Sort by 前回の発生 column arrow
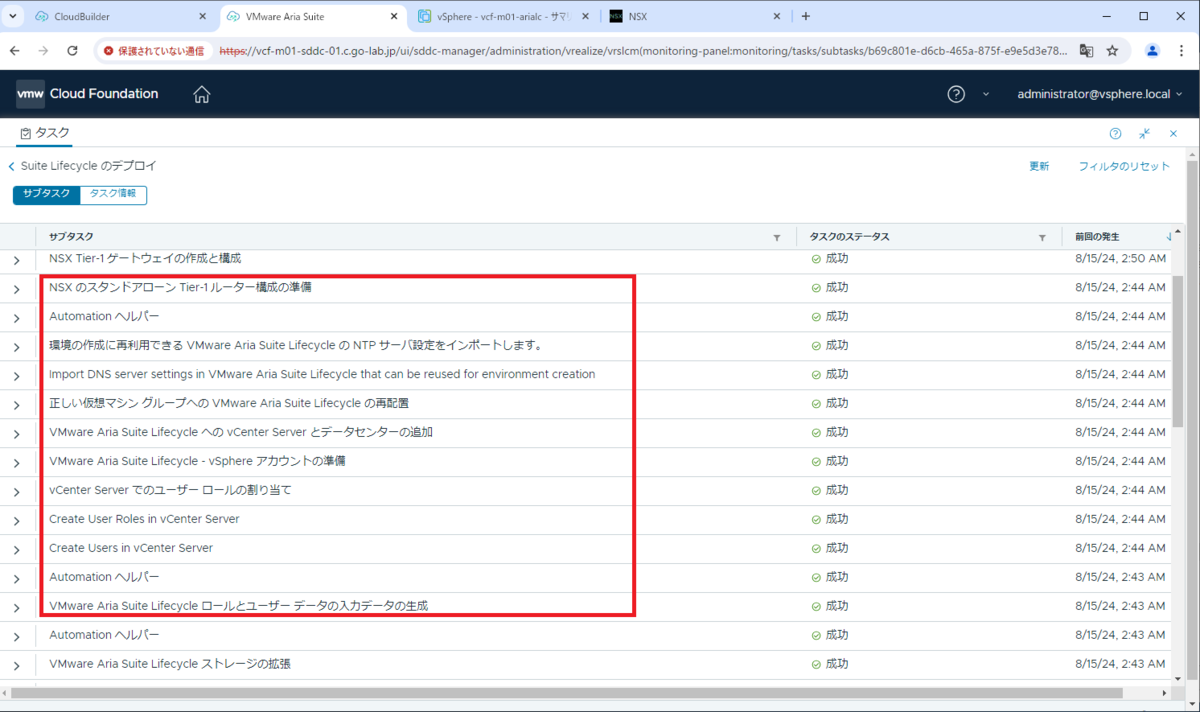The width and height of the screenshot is (1200, 712). (x=1170, y=237)
